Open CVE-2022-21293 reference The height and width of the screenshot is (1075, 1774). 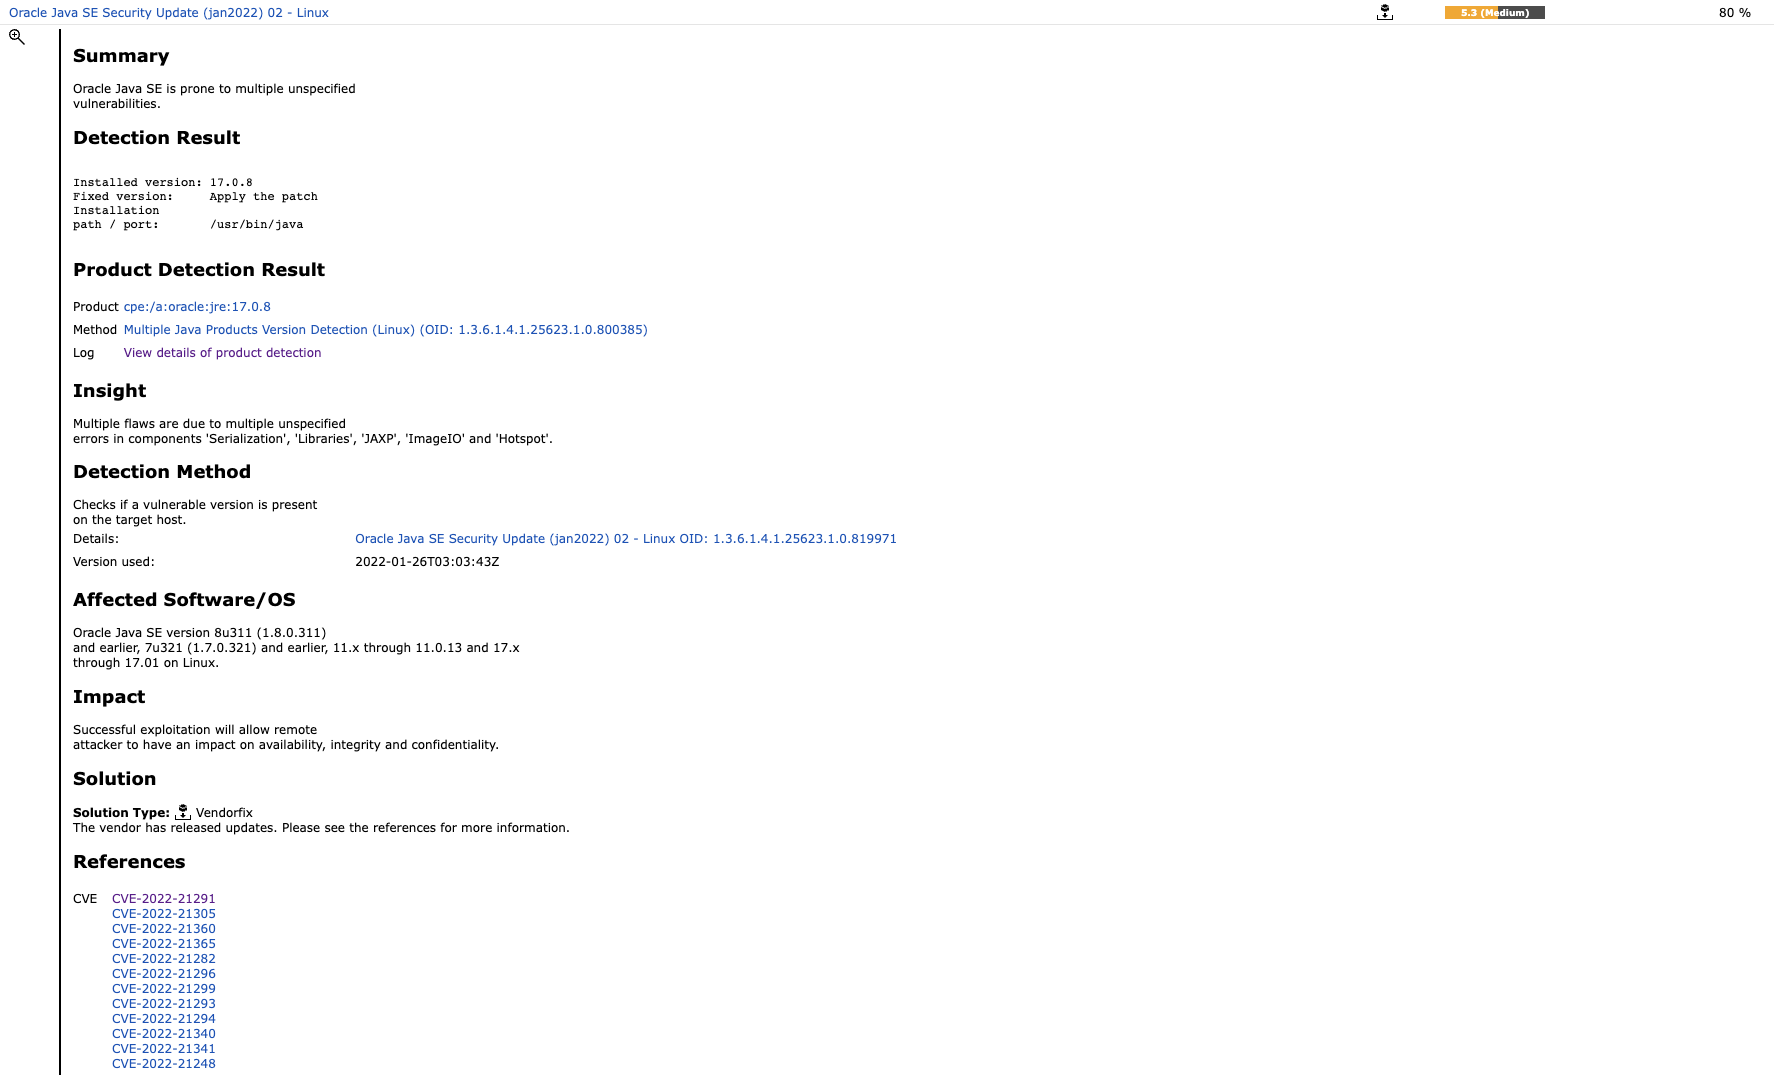(x=164, y=1004)
